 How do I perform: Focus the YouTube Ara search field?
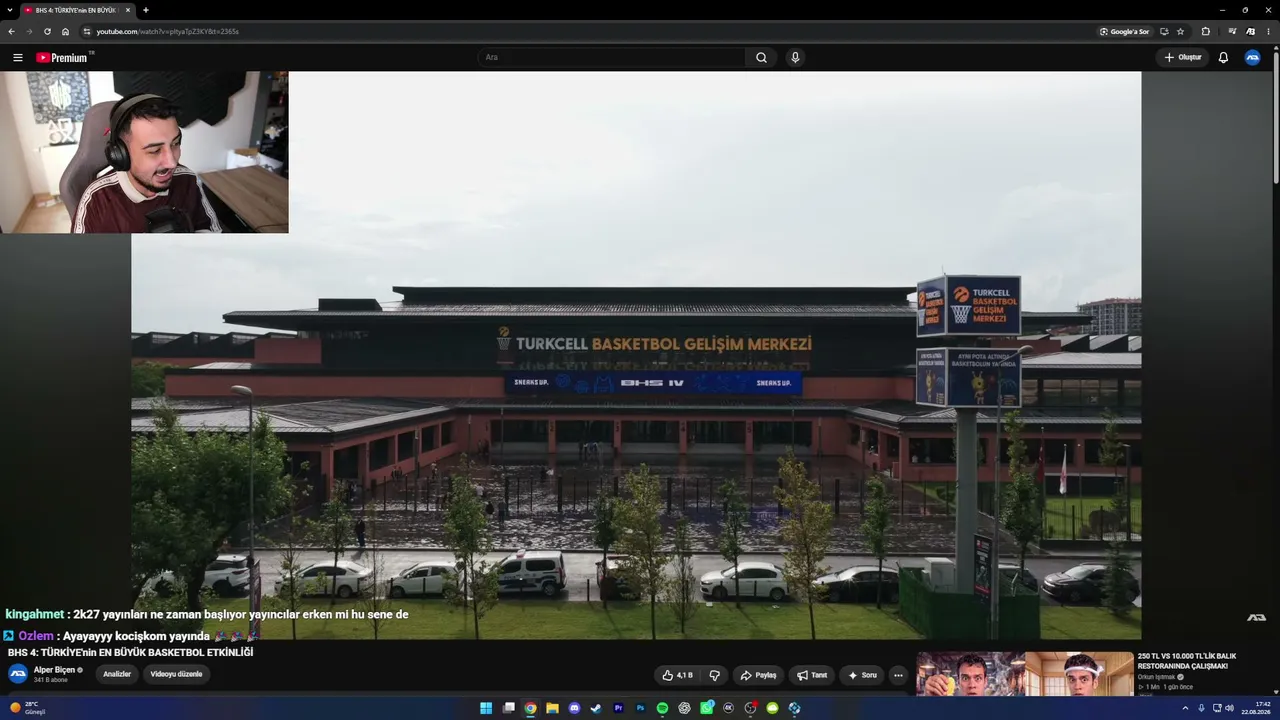coord(612,57)
